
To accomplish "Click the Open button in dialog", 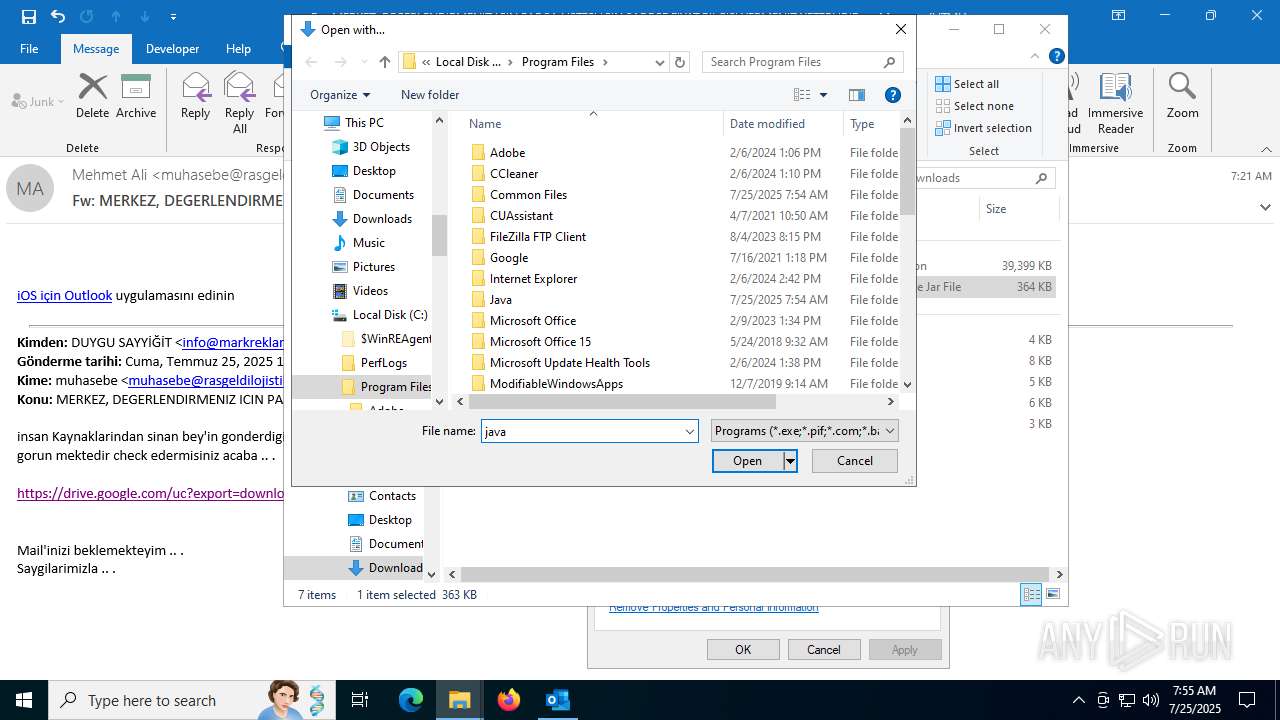I will (x=747, y=461).
